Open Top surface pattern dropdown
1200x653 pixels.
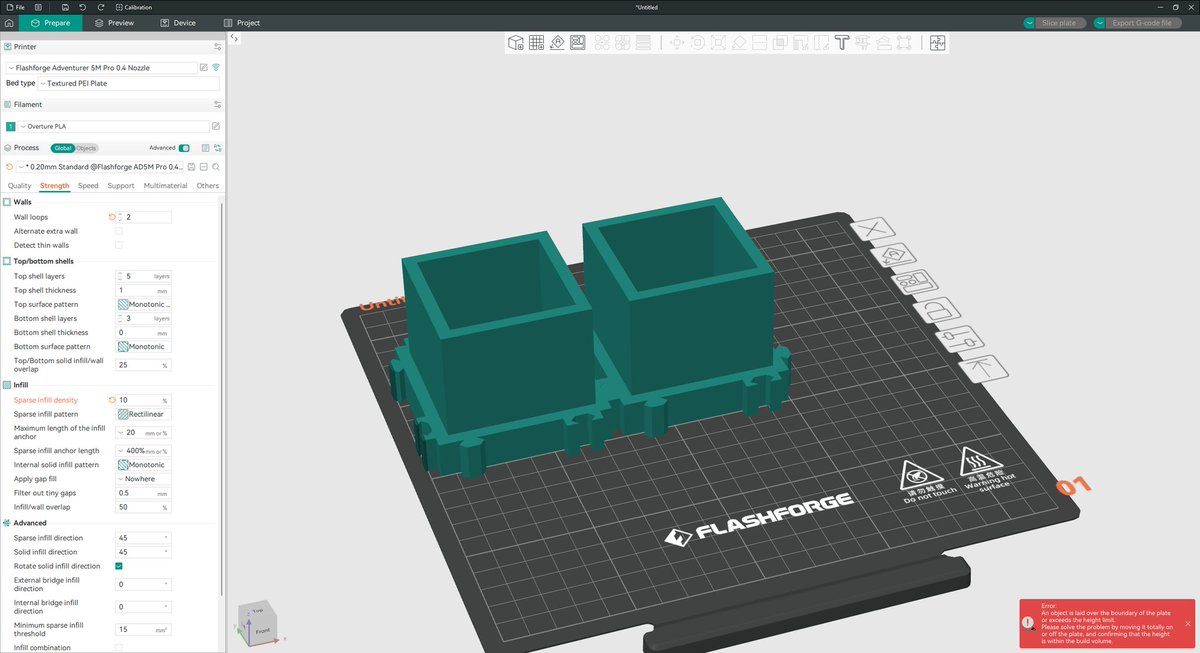tap(143, 304)
